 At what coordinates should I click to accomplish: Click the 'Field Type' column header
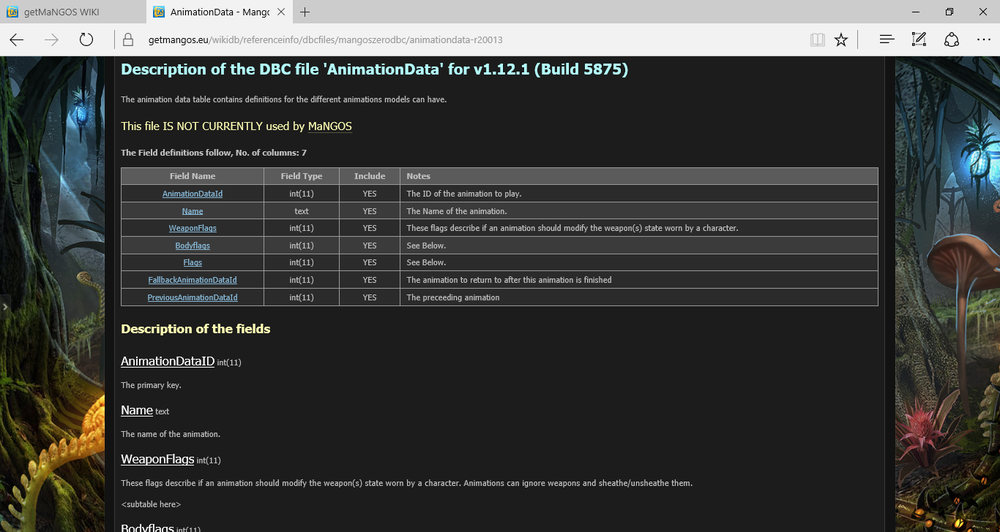(x=301, y=176)
